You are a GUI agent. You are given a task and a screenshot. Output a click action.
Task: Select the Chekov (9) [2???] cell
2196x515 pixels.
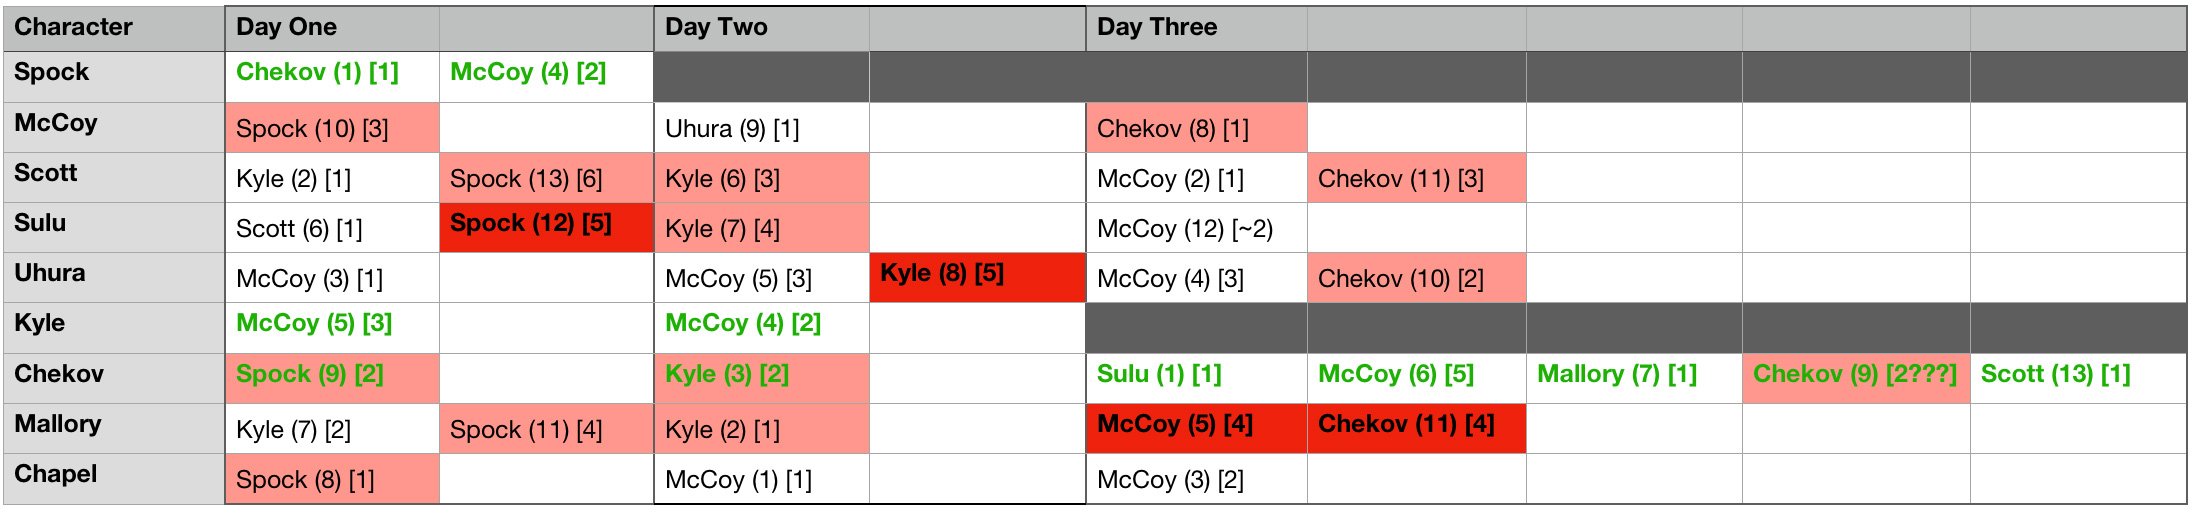point(1855,375)
